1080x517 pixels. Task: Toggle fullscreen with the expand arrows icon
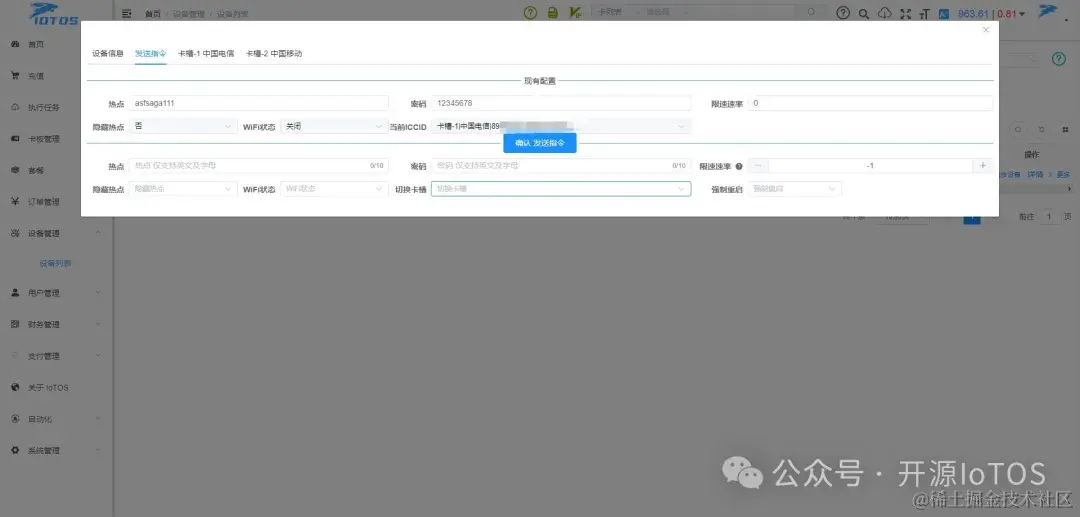pos(906,14)
